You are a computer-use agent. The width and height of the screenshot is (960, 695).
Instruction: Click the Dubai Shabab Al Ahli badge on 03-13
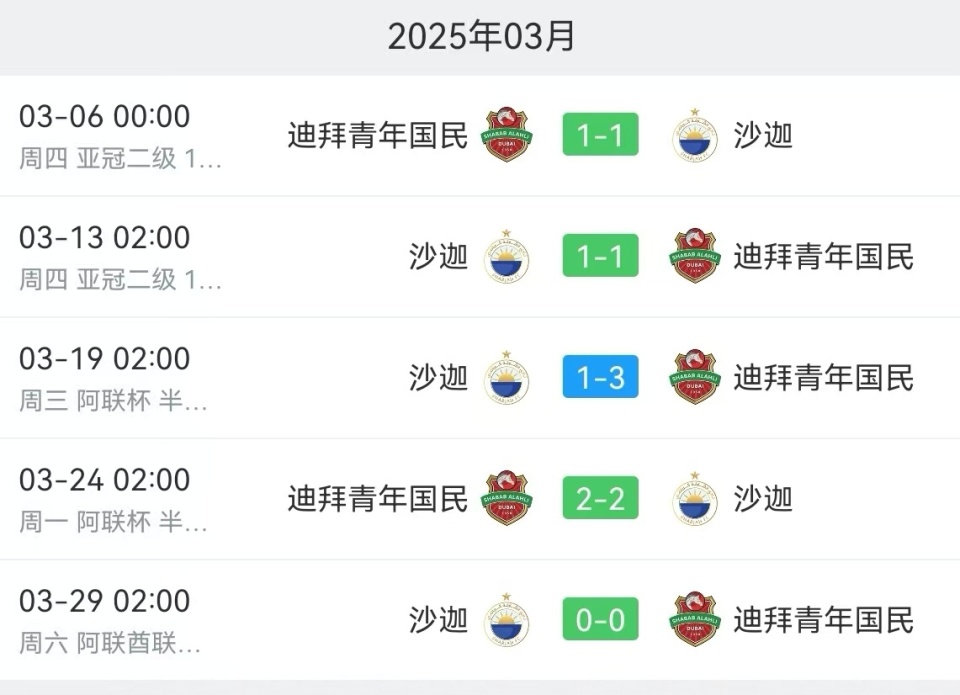tap(694, 257)
